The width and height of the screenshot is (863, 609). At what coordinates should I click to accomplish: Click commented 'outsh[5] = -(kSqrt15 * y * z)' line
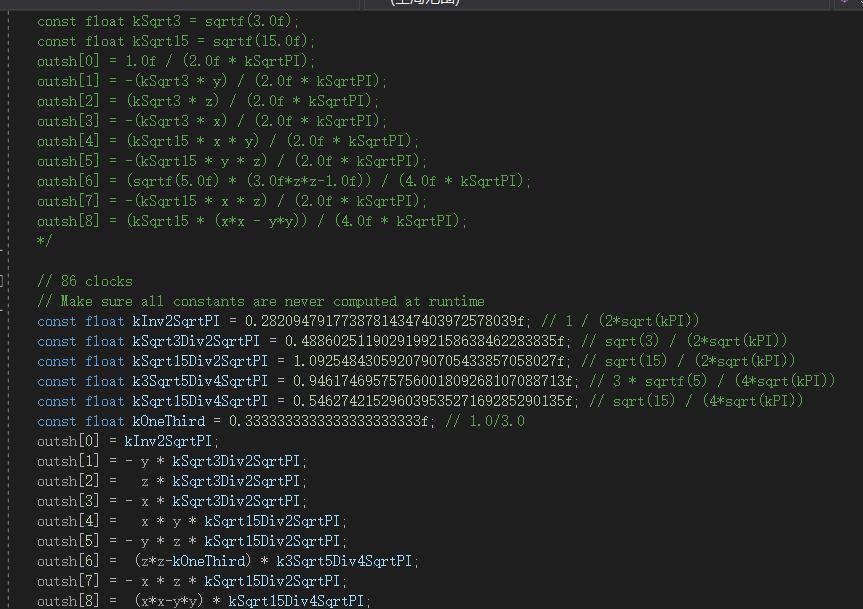pos(232,161)
